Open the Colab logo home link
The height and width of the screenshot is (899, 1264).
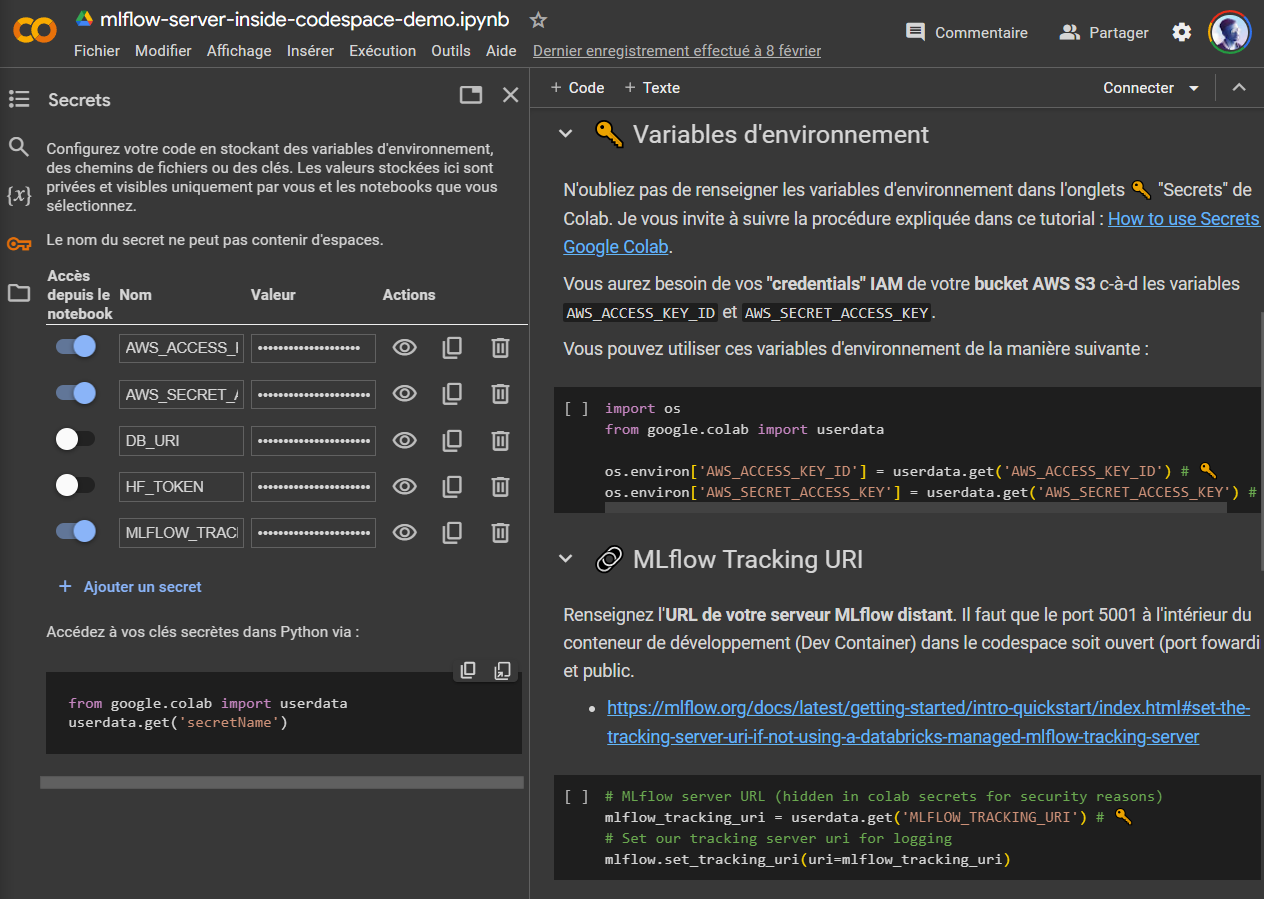coord(34,31)
